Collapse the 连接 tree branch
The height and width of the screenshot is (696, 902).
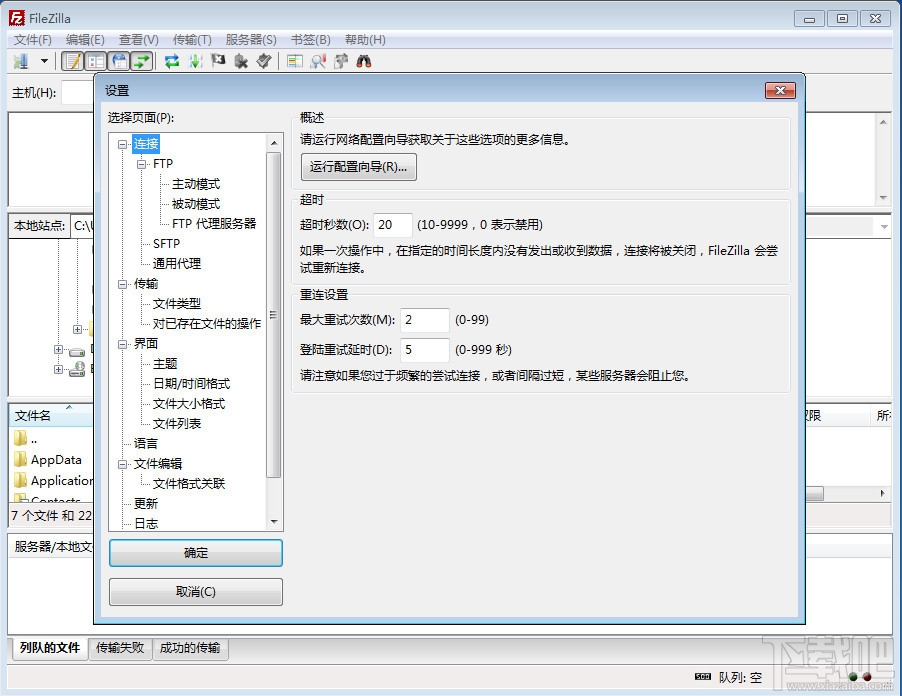tap(123, 144)
